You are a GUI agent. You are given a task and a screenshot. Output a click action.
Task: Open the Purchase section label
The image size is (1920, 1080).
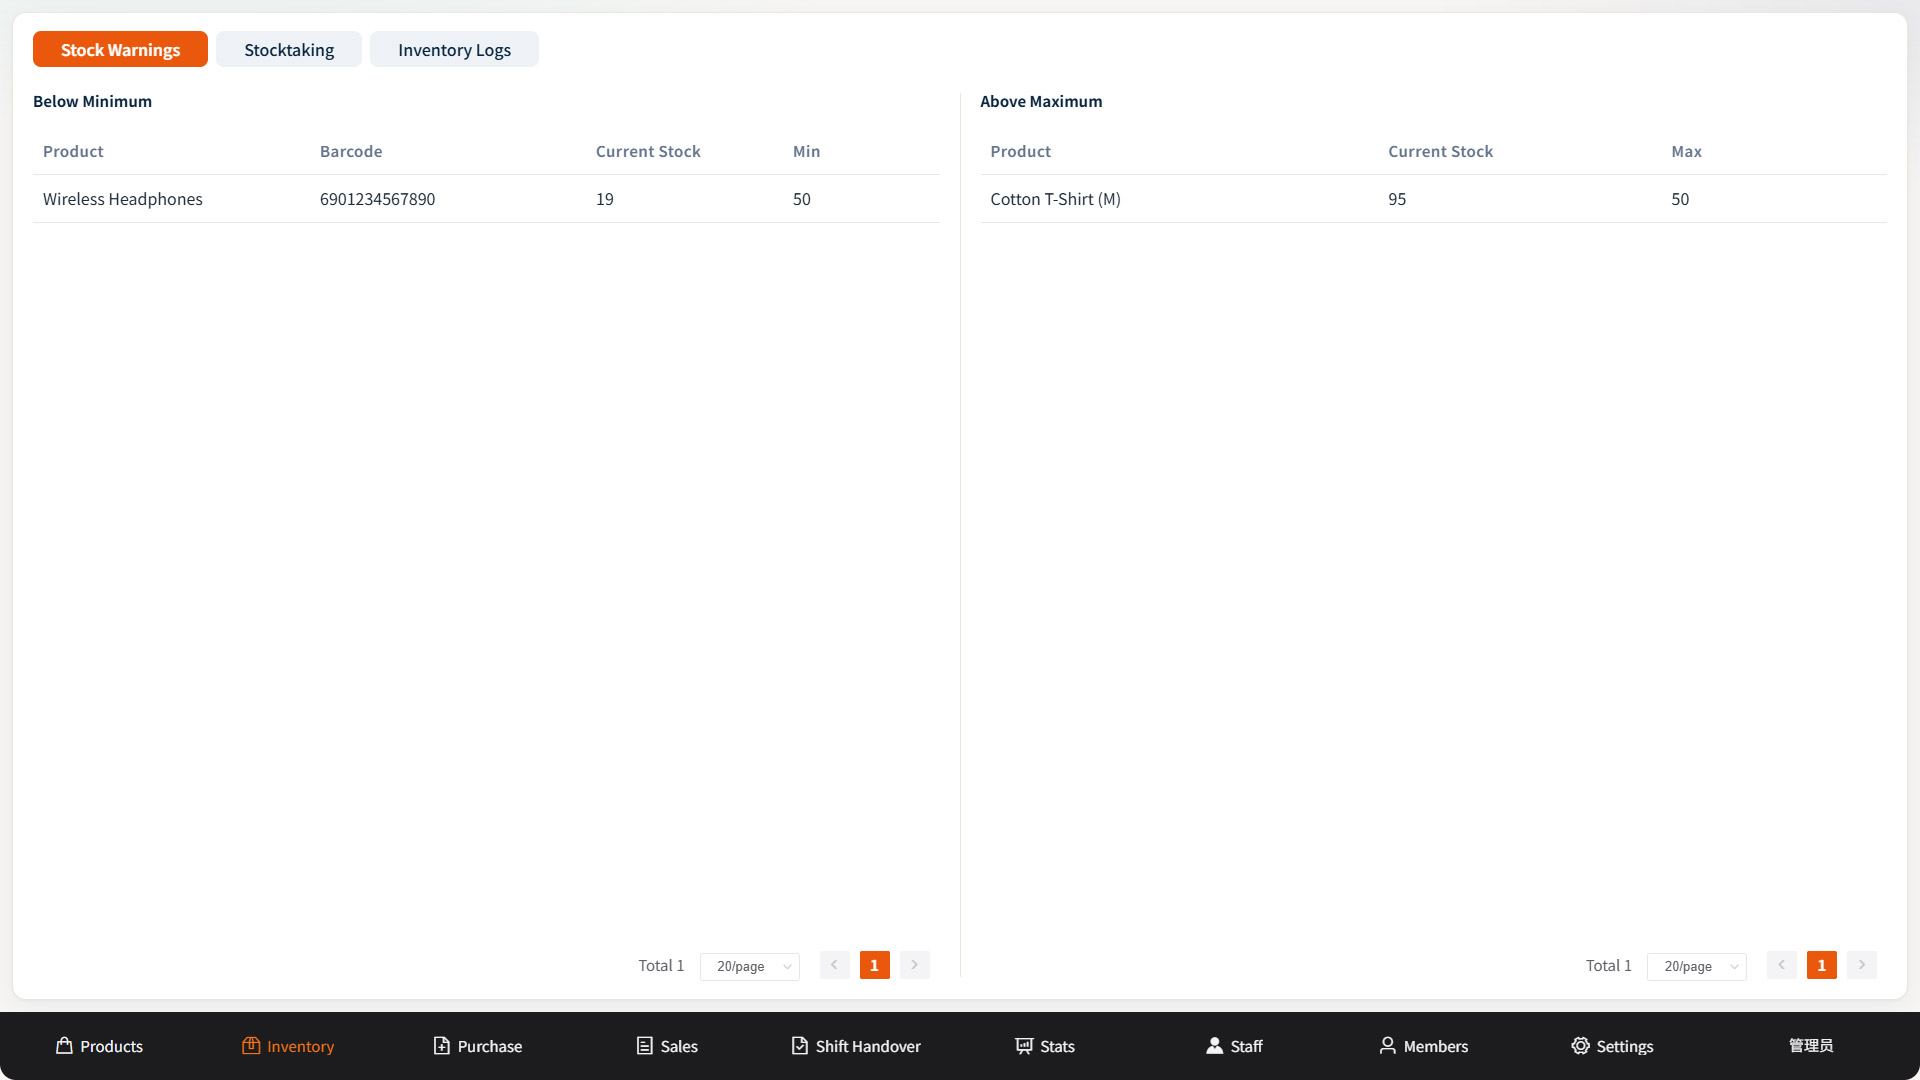[x=490, y=1047]
